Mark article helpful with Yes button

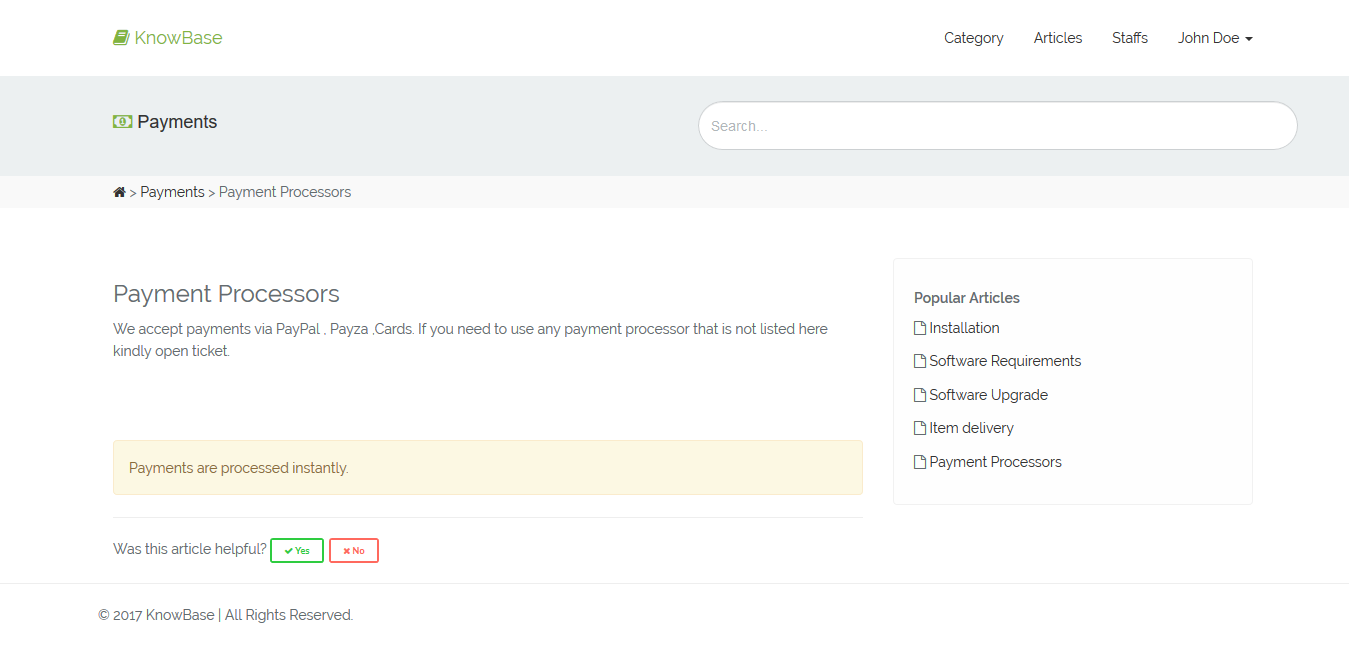(297, 550)
